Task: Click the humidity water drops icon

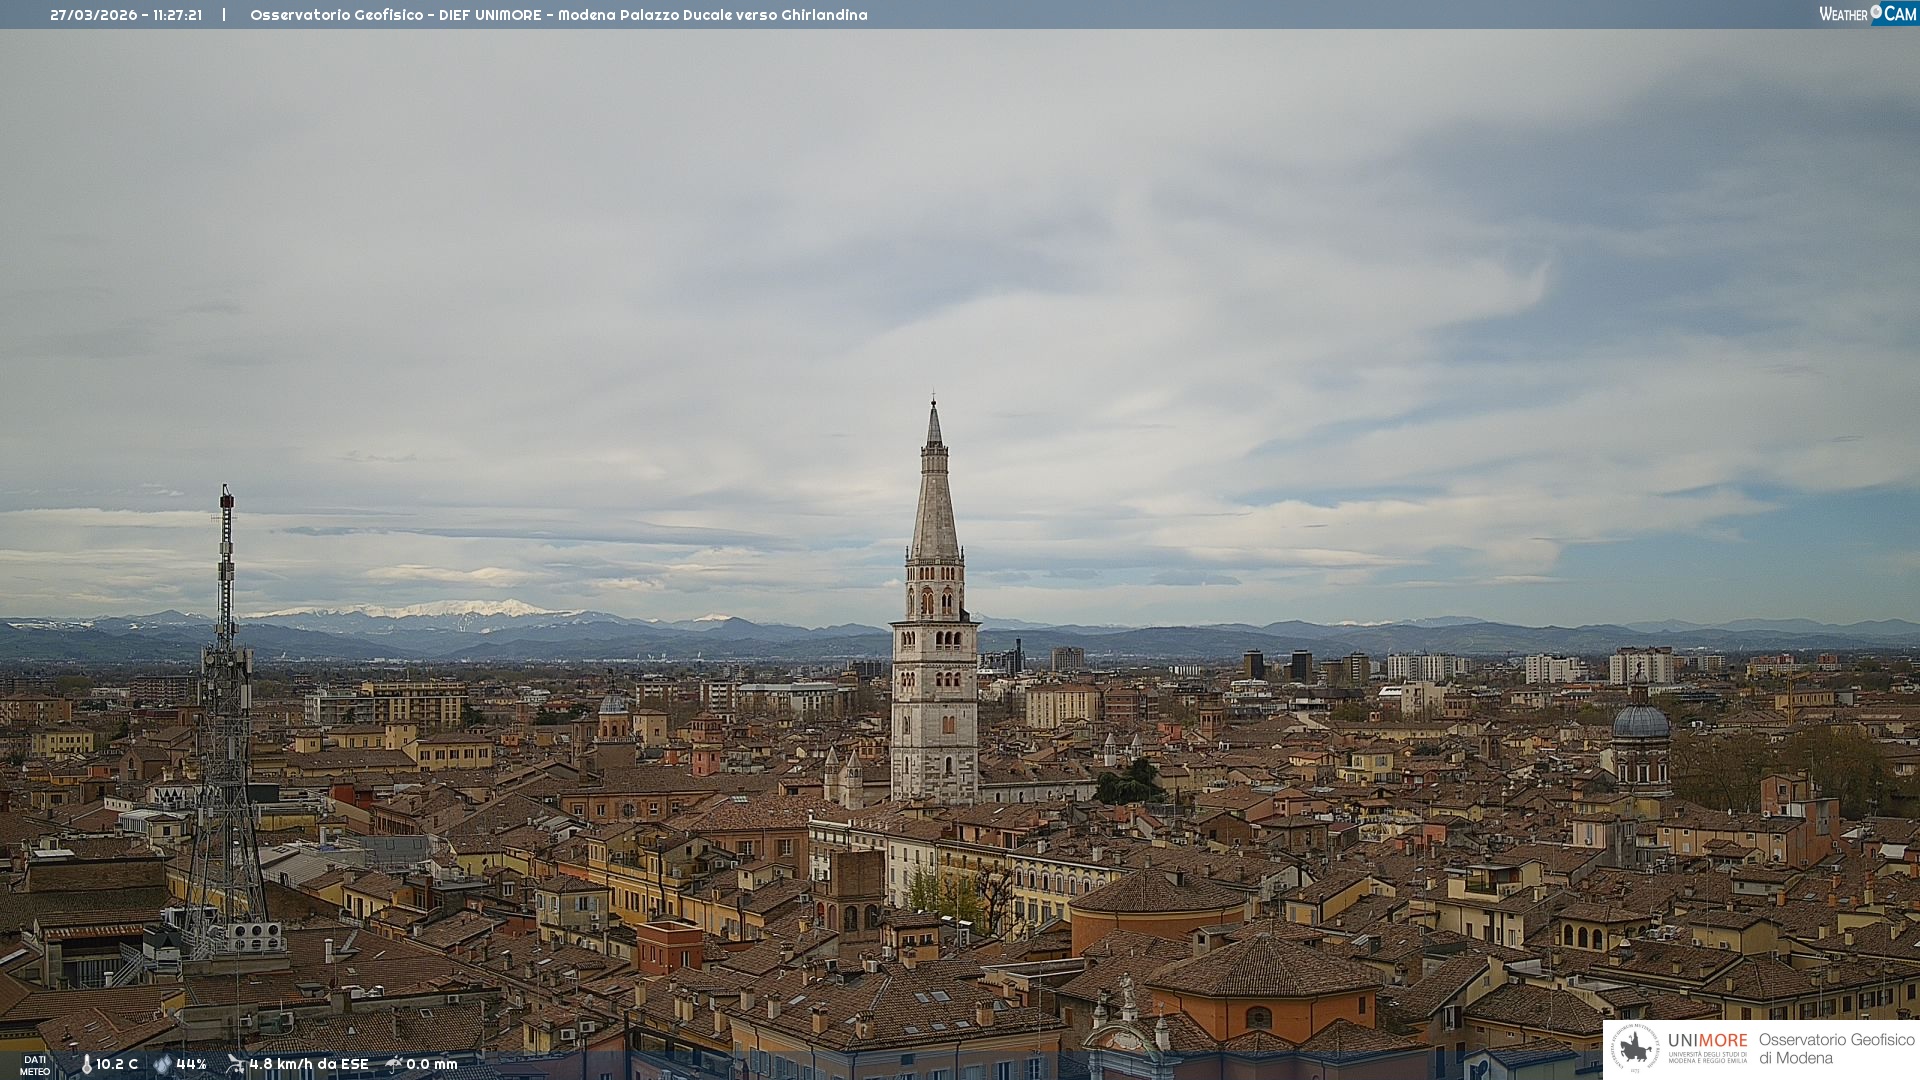Action: [162, 1064]
